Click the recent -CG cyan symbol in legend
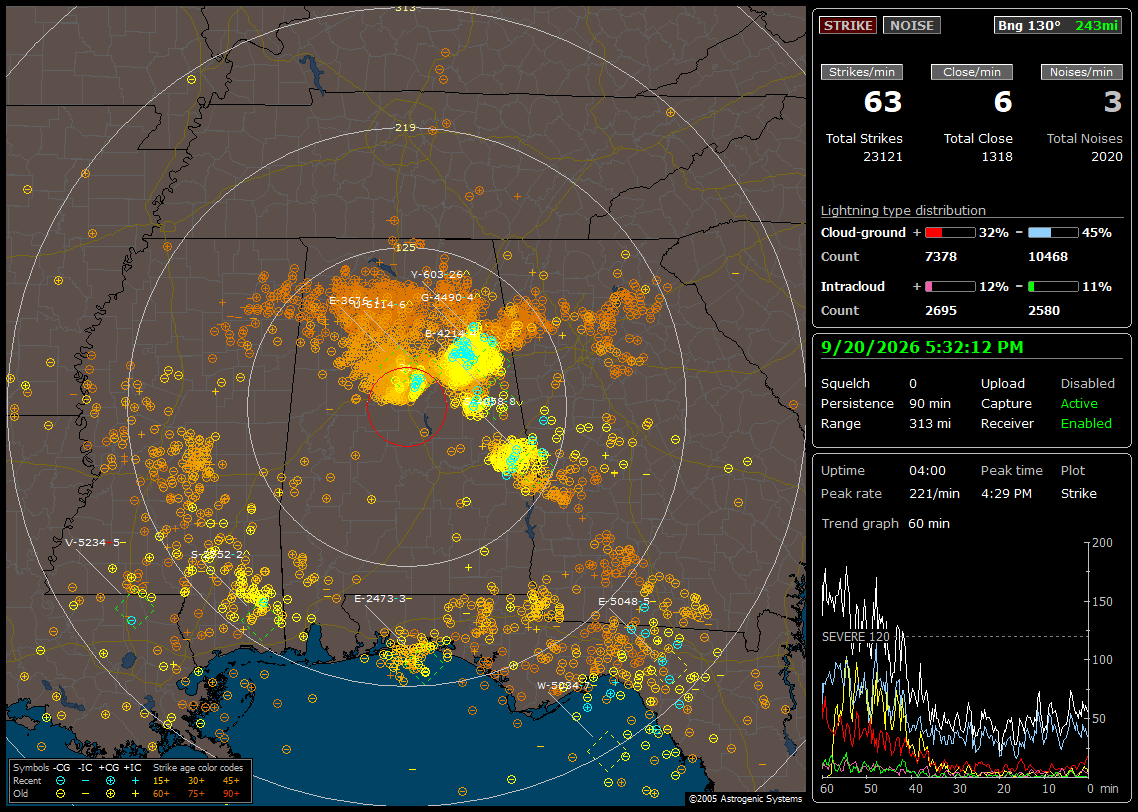 pyautogui.click(x=60, y=781)
